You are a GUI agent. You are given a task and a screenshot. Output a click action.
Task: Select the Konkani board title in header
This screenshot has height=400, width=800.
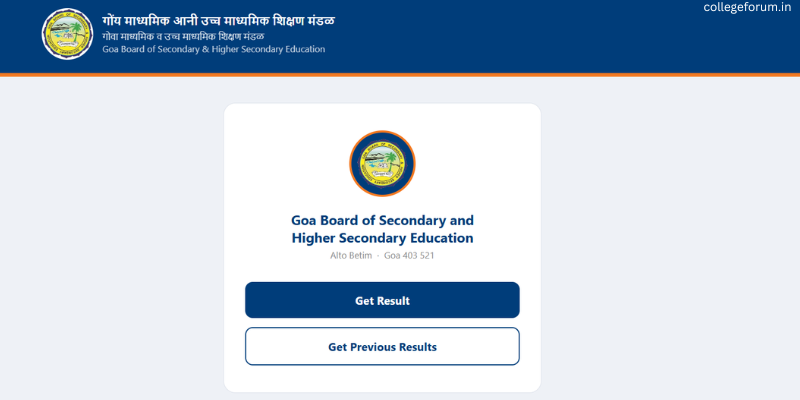coord(218,19)
